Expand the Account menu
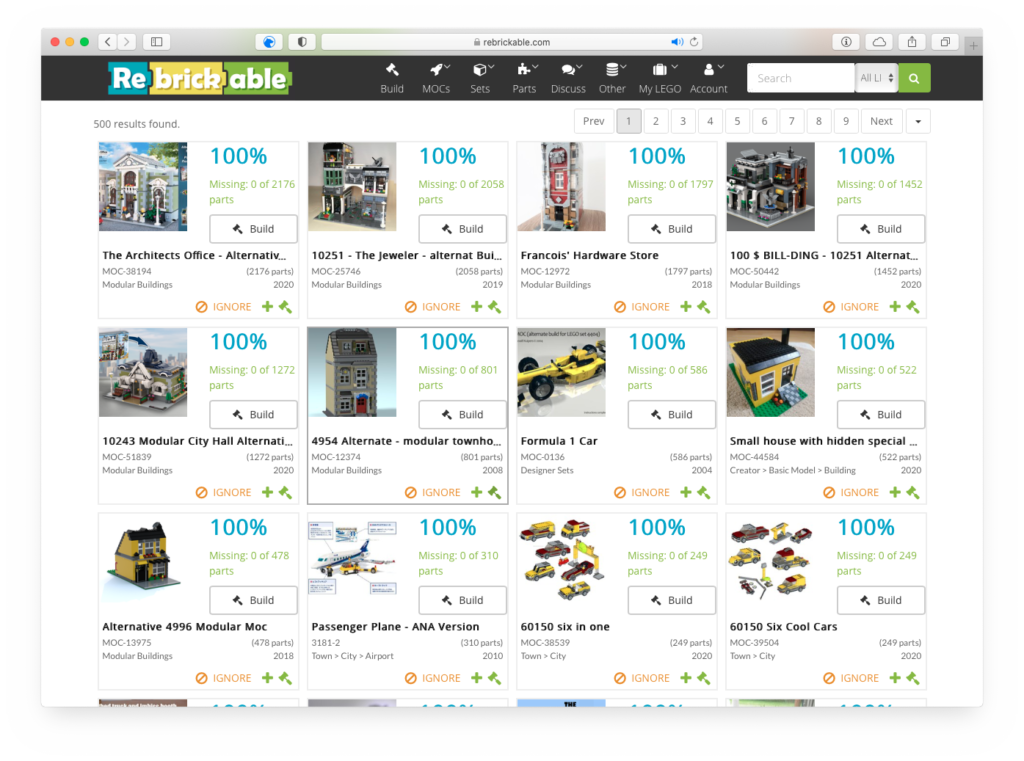This screenshot has width=1024, height=761. pyautogui.click(x=708, y=77)
